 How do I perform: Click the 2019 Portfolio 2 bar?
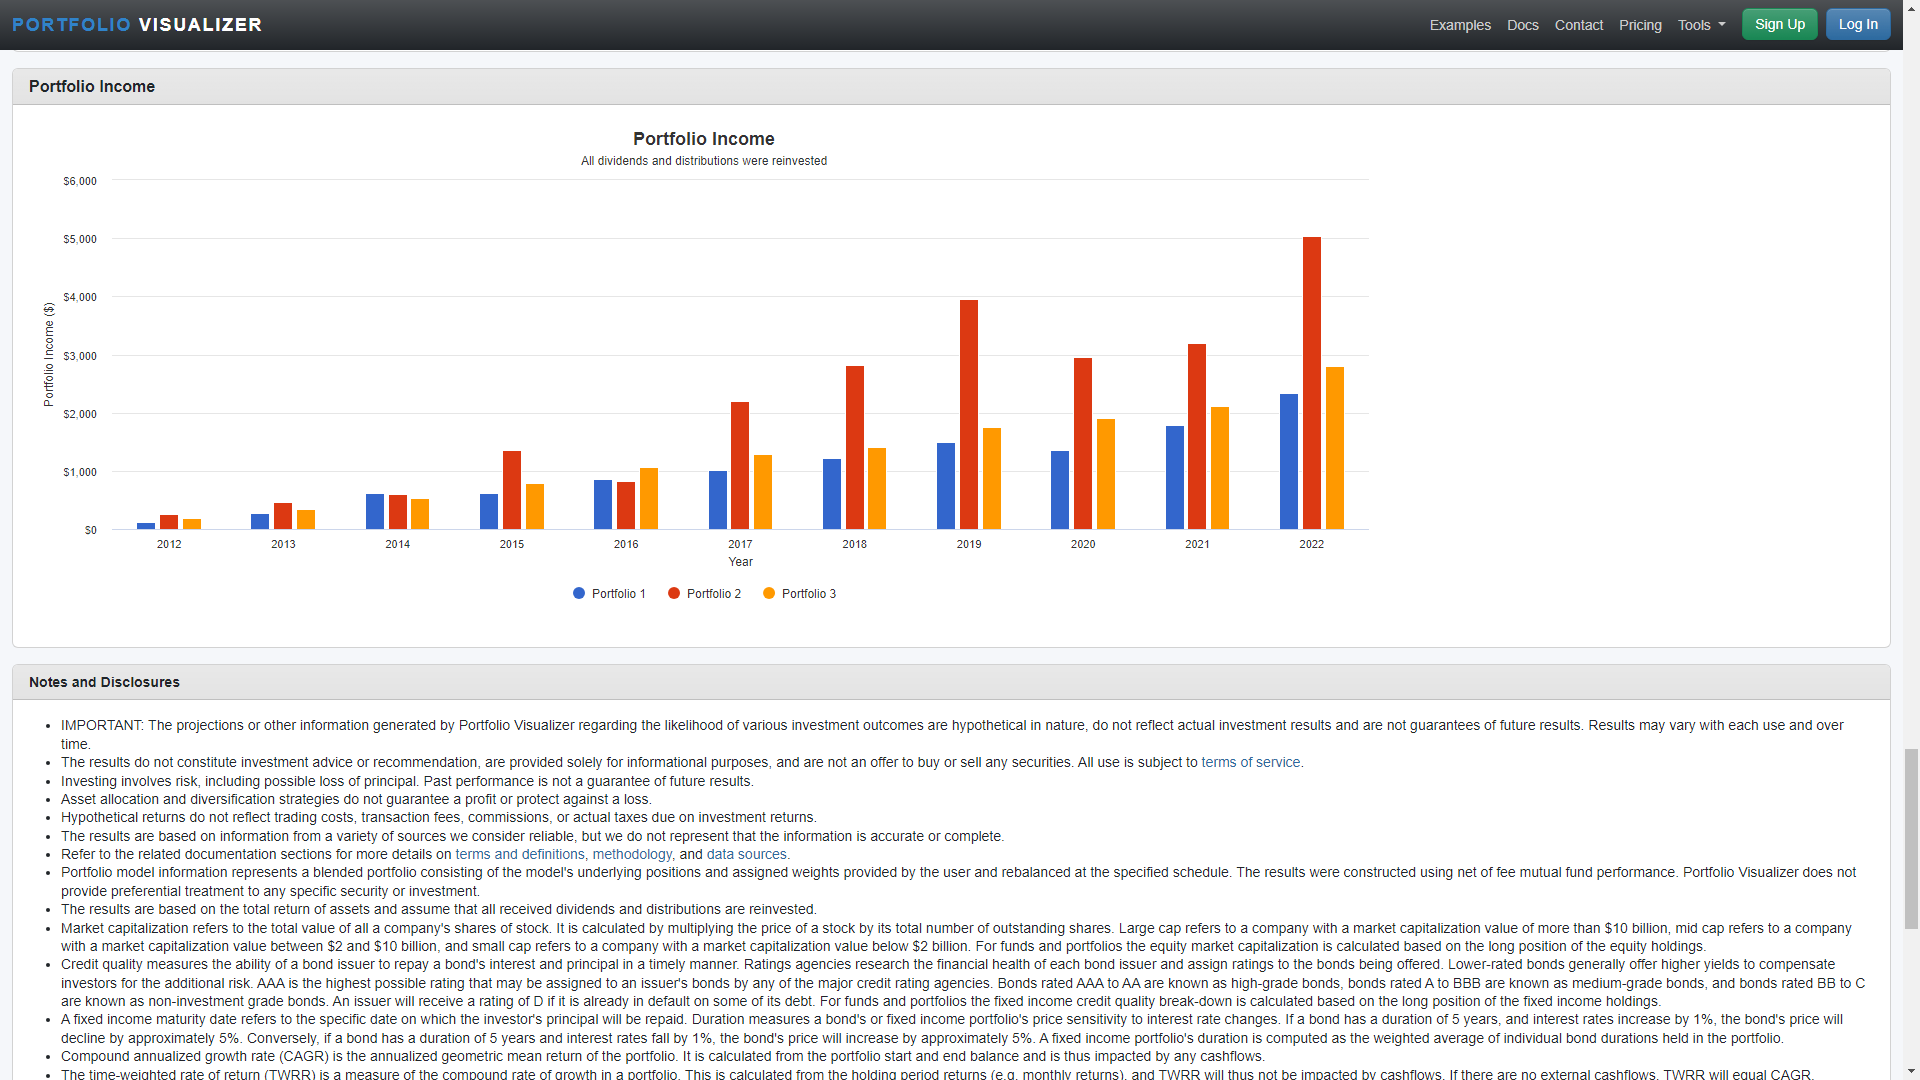tap(968, 414)
